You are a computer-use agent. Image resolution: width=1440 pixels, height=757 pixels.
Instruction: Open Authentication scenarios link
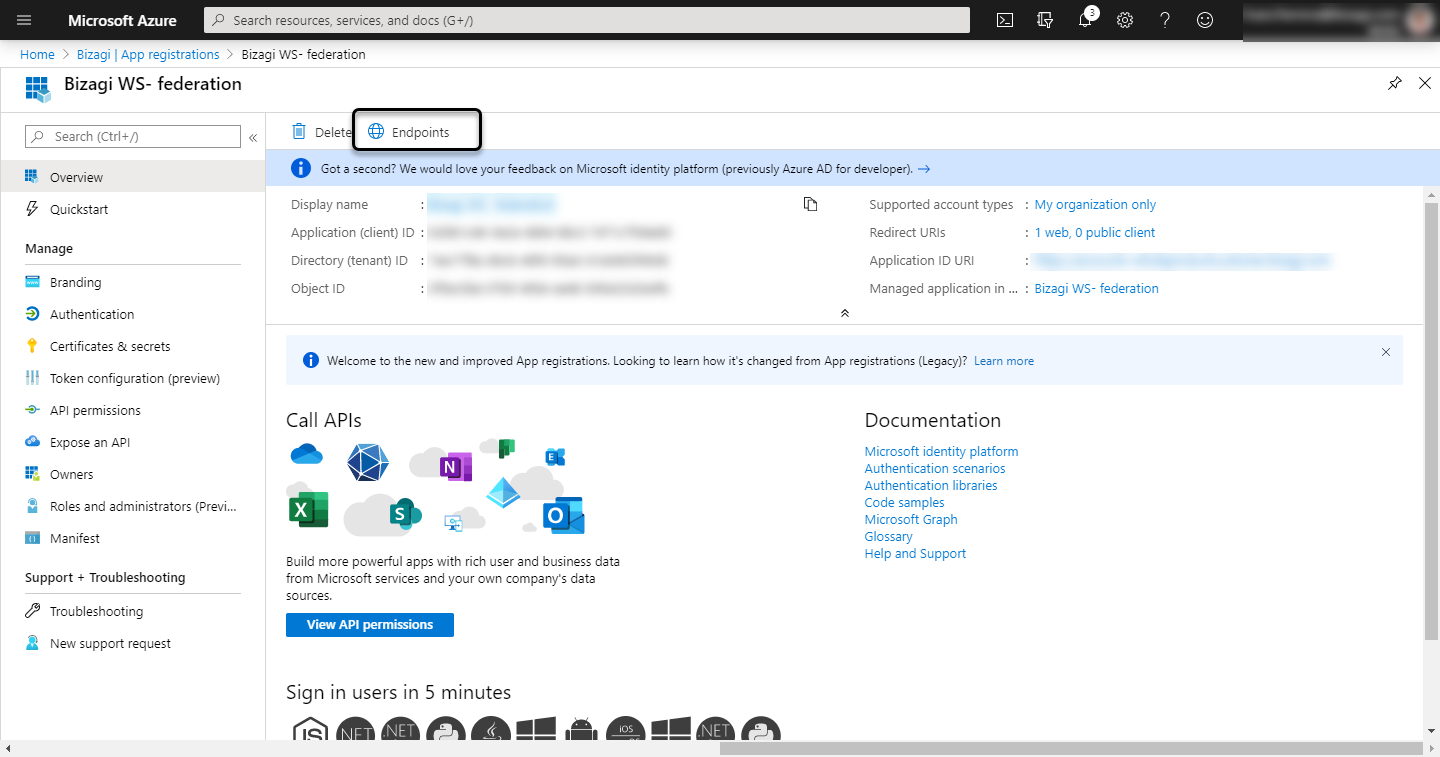click(935, 468)
